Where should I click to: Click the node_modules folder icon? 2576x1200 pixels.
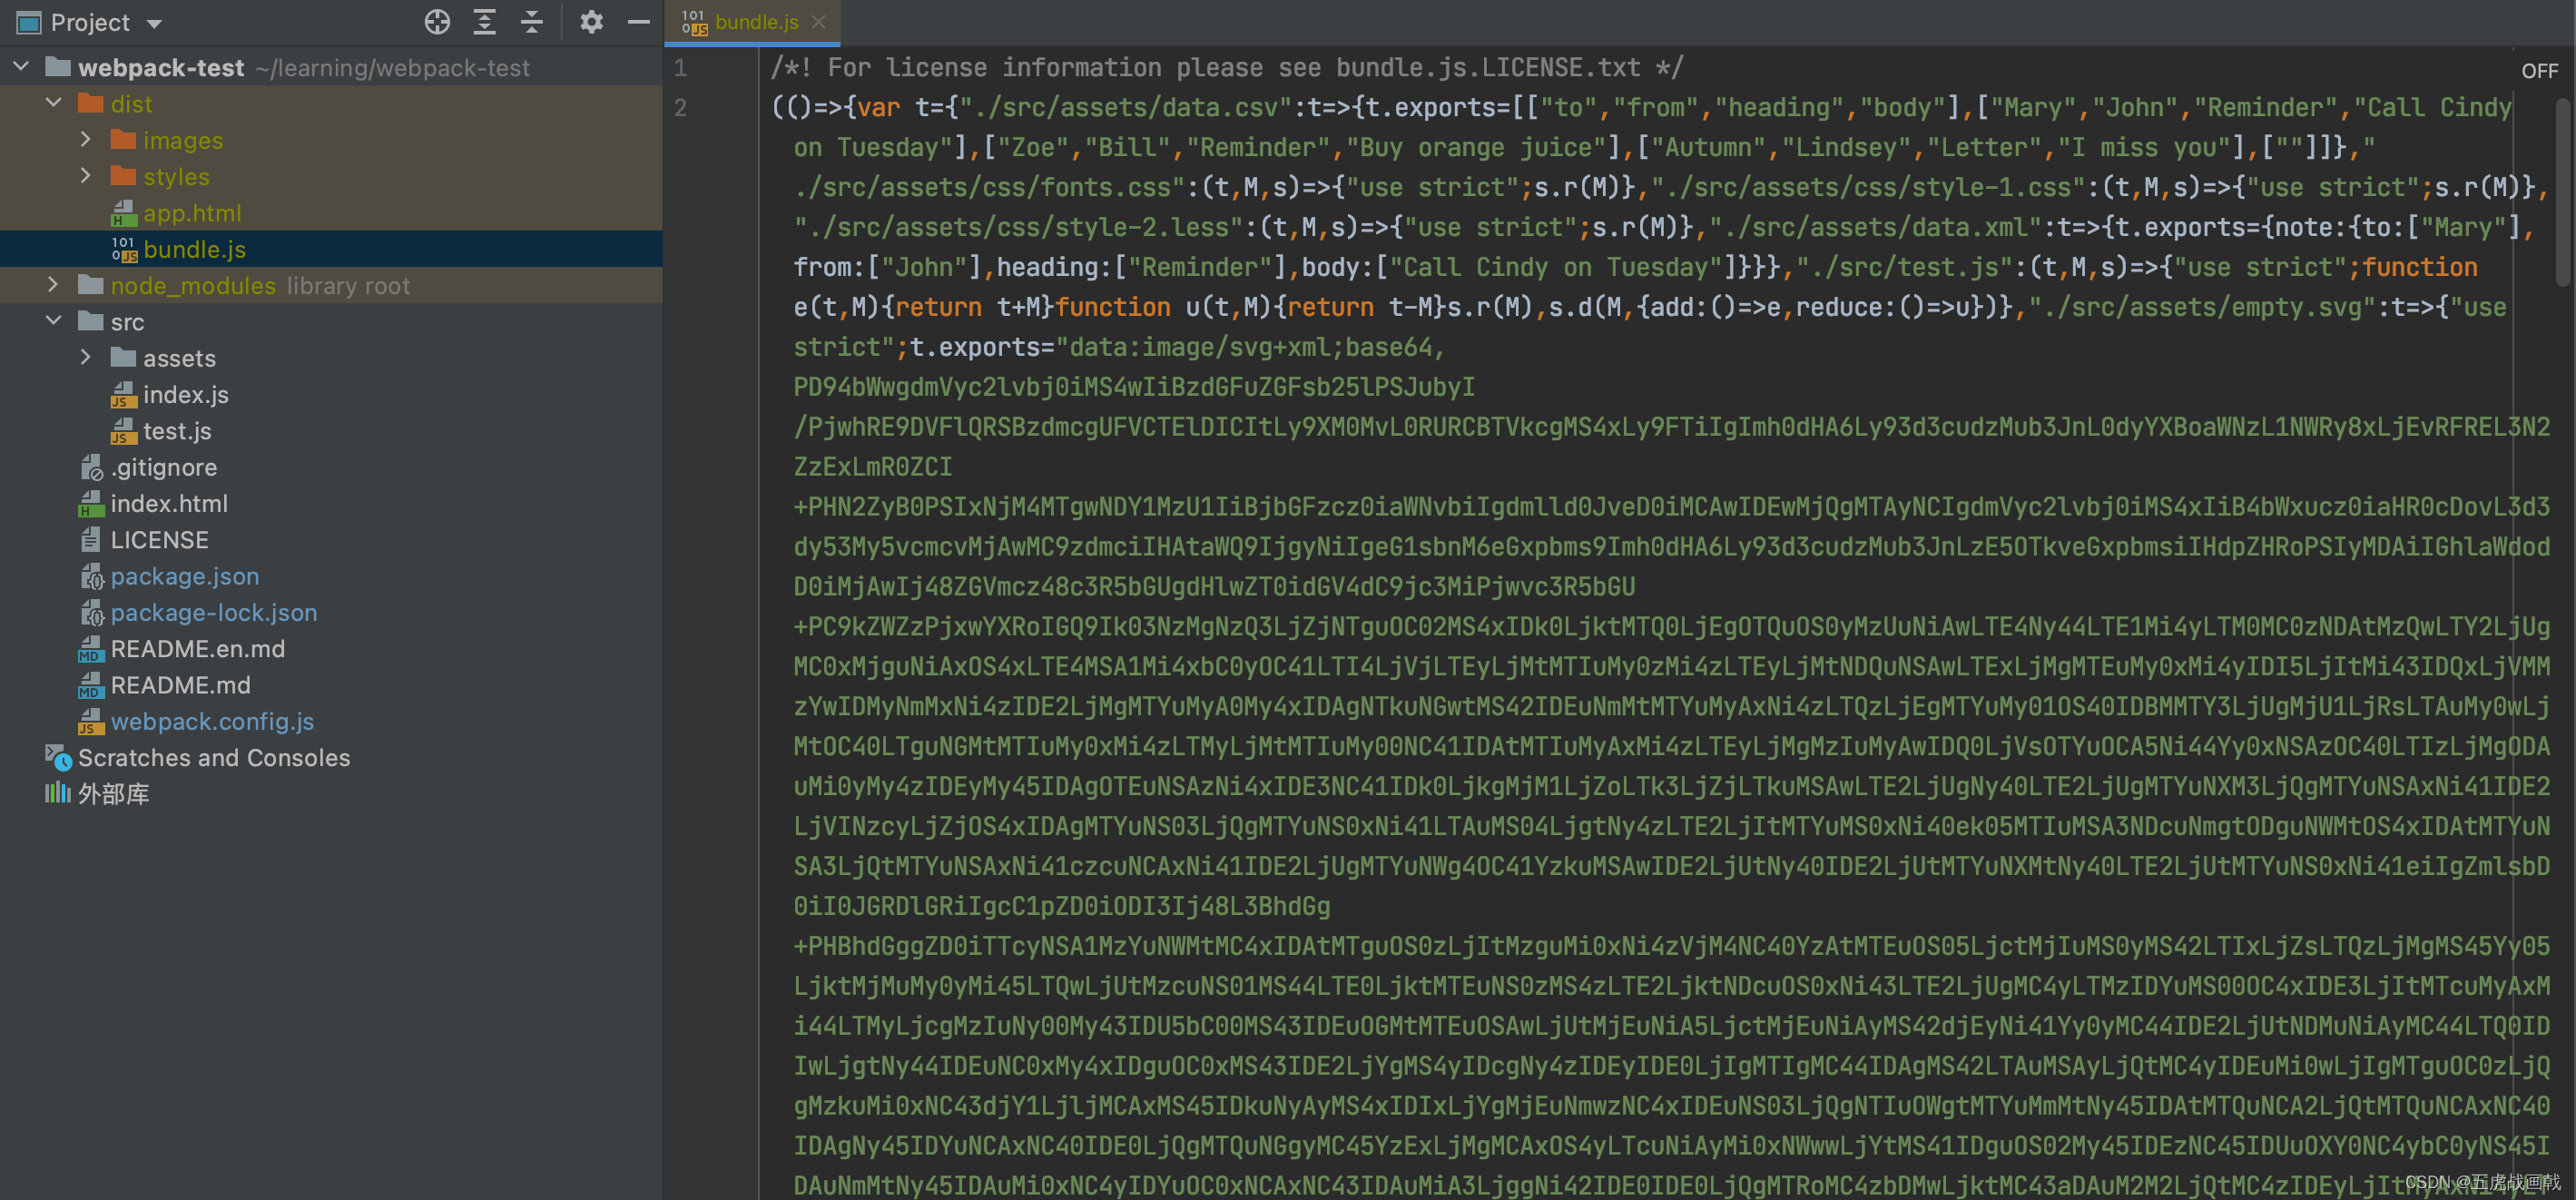point(91,285)
